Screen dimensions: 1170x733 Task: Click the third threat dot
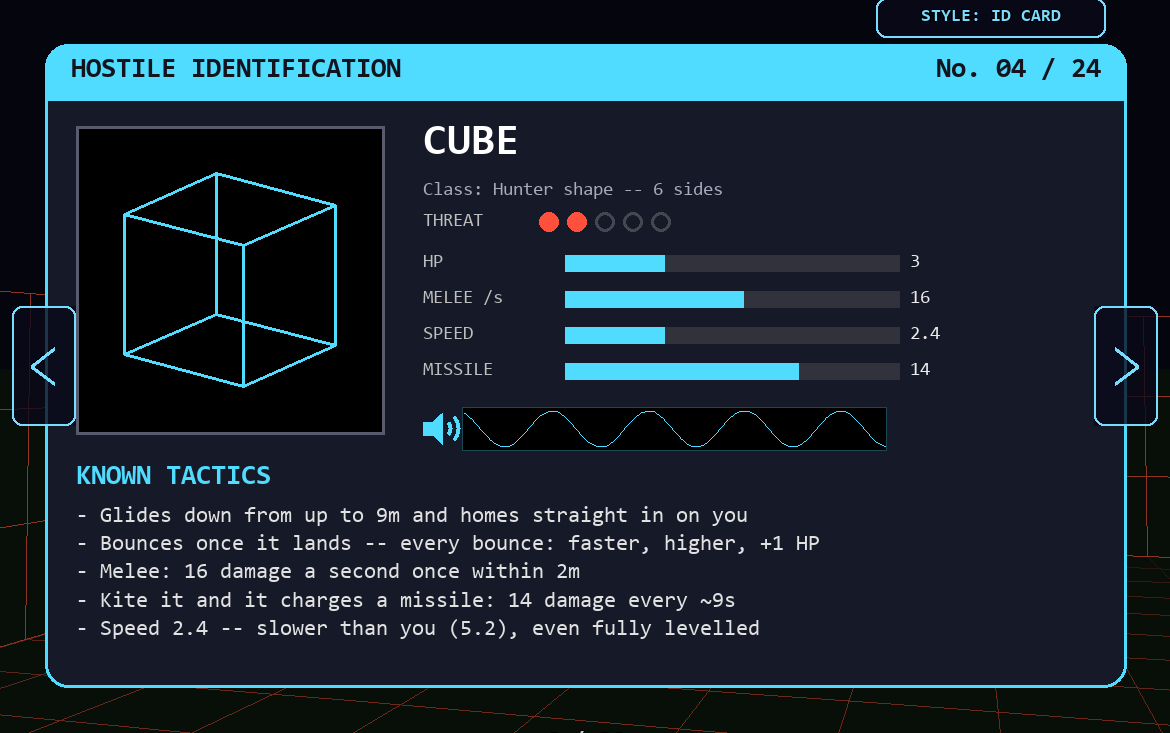[x=605, y=222]
